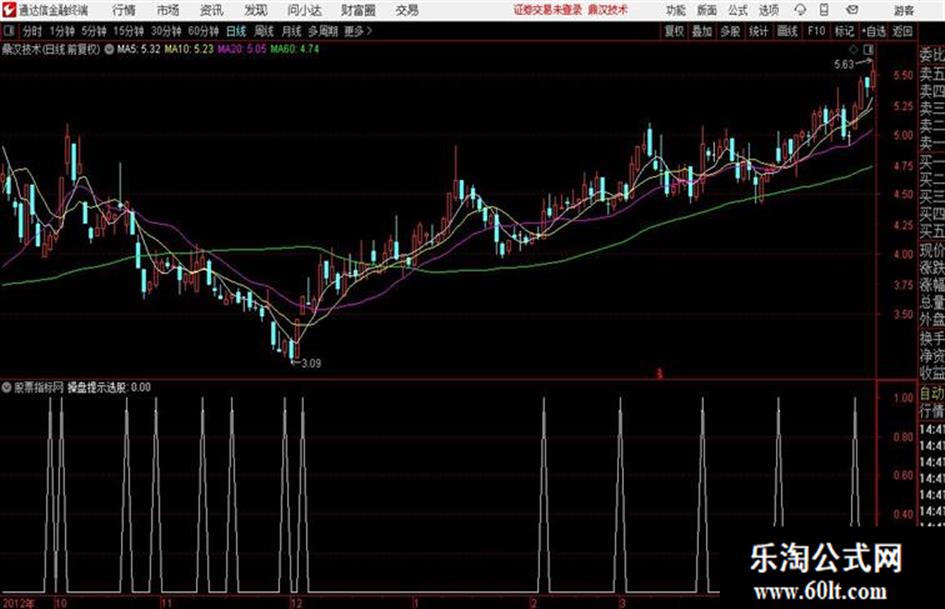Click the MA10: 5.23 indicator label
Image resolution: width=945 pixels, height=609 pixels.
[x=189, y=49]
